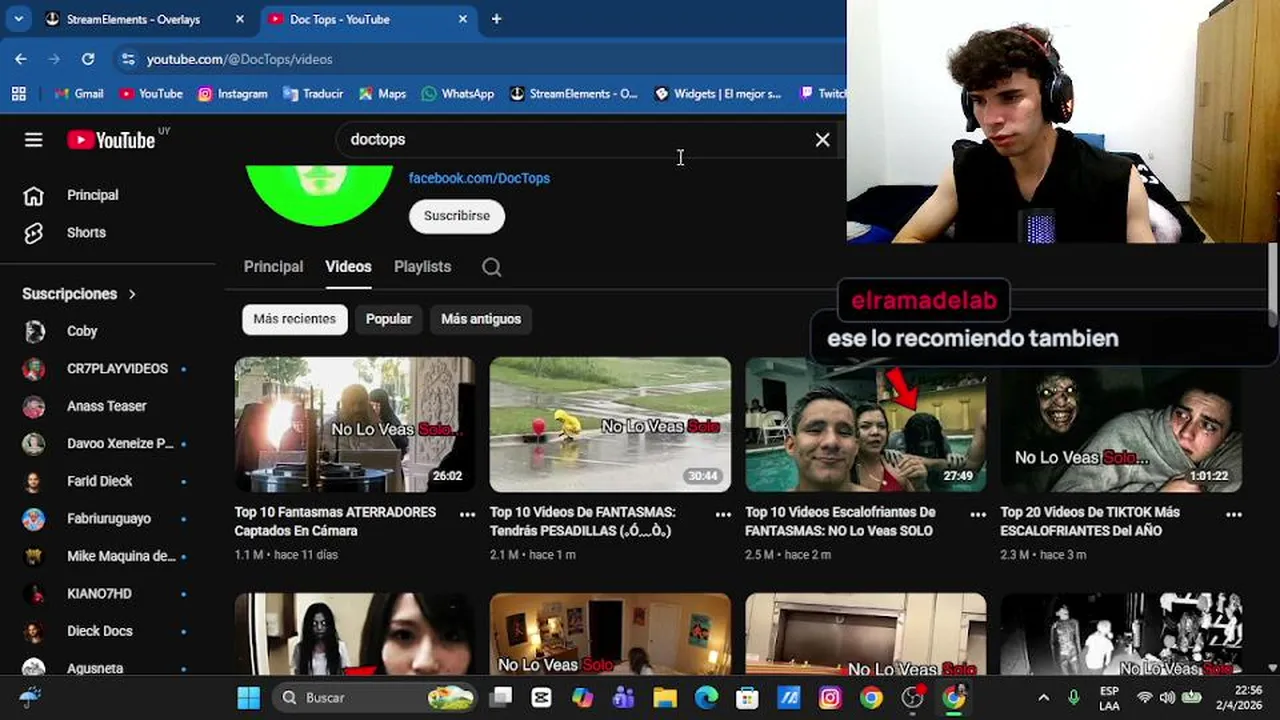1280x720 pixels.
Task: Expand the Suscripciones section
Action: pyautogui.click(x=79, y=294)
